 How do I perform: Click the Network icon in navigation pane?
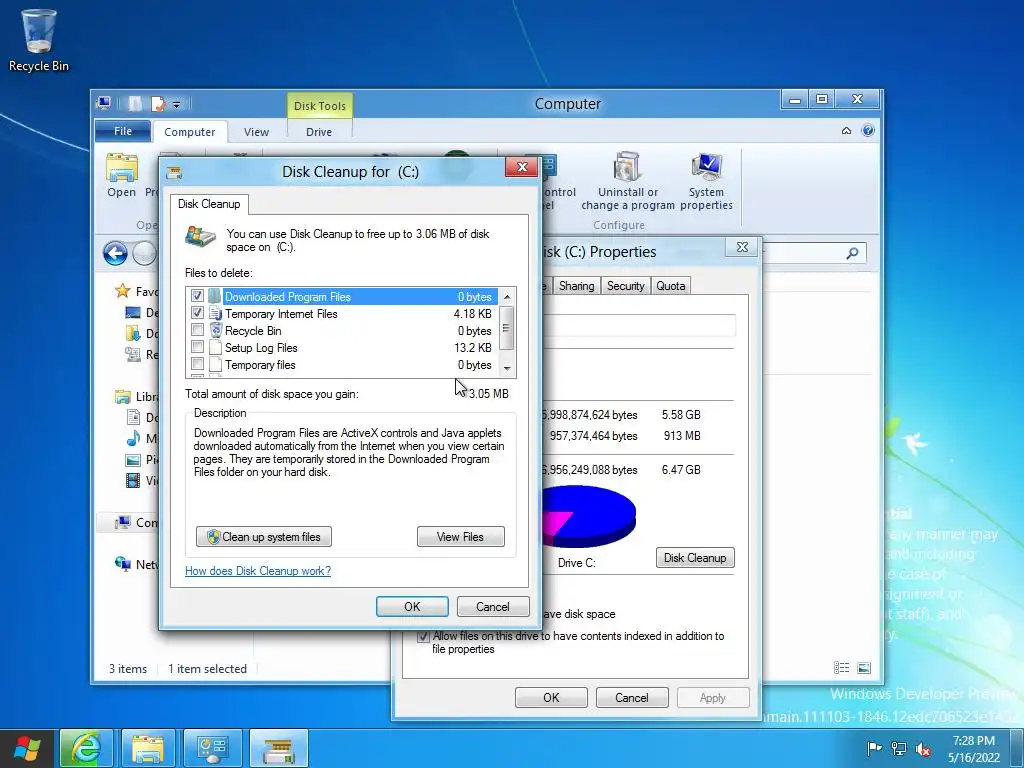[122, 564]
